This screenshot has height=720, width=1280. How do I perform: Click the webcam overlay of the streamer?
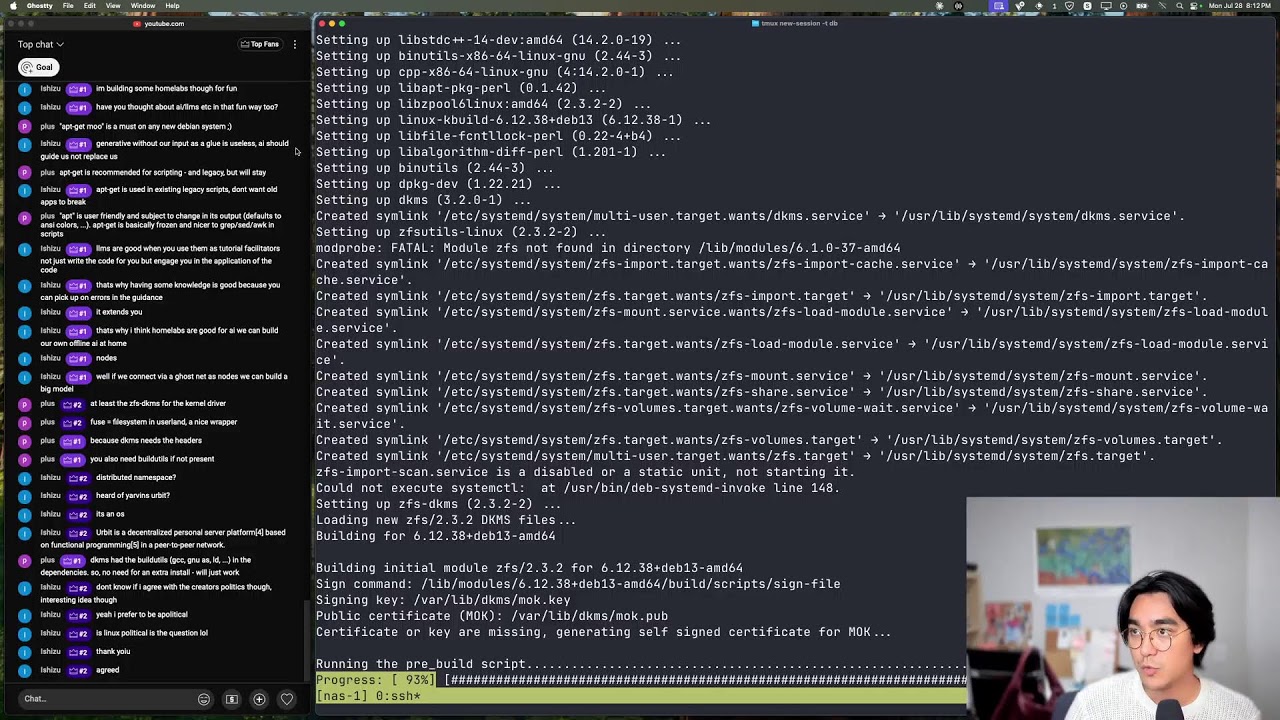(x=1123, y=609)
